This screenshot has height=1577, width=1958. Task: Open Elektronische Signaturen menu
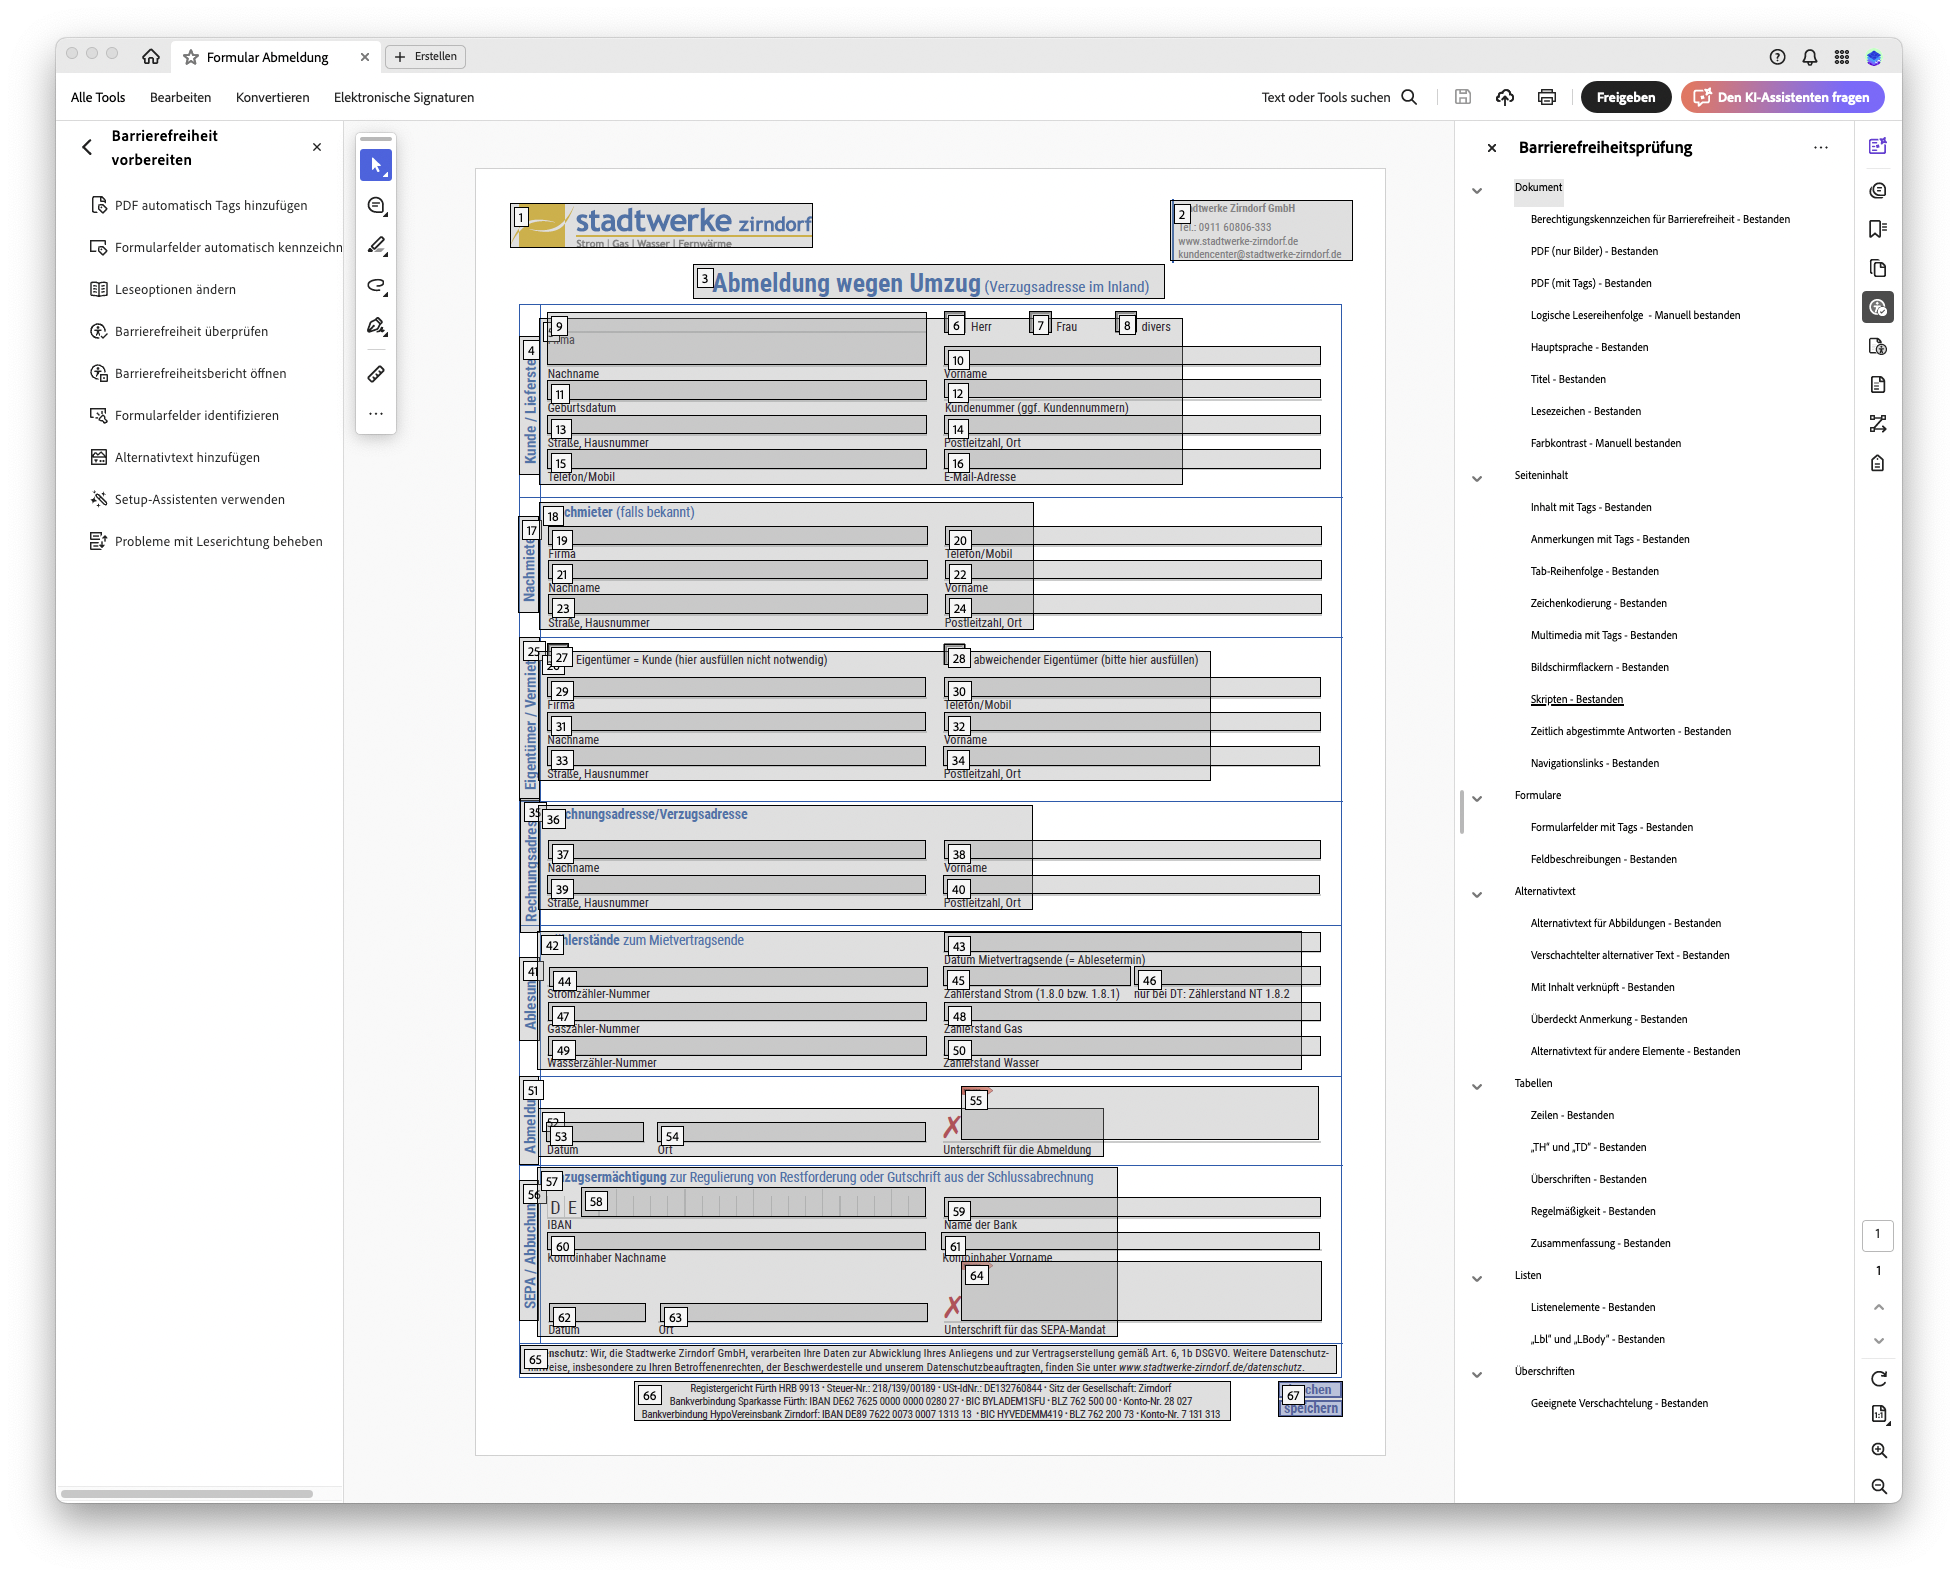[403, 97]
